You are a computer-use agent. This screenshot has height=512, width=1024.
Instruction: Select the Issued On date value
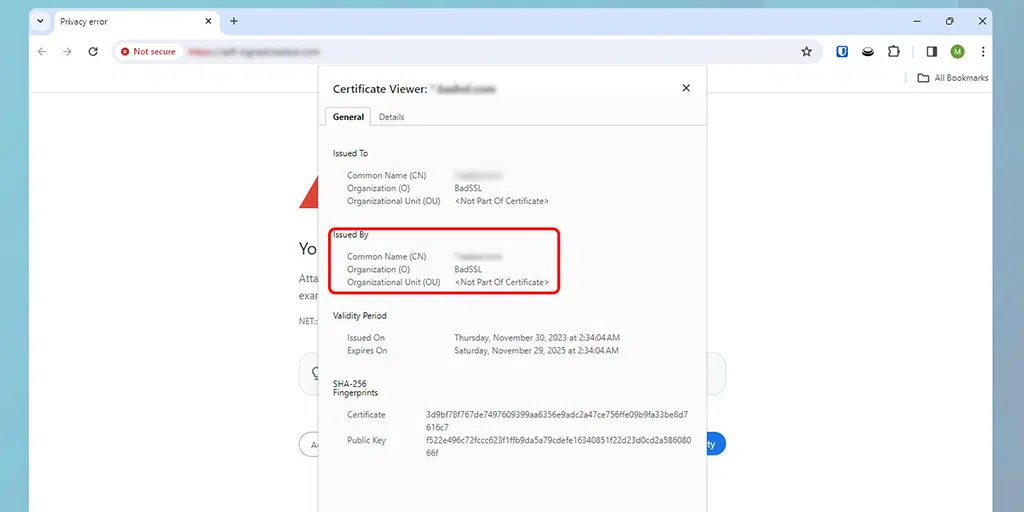point(537,338)
